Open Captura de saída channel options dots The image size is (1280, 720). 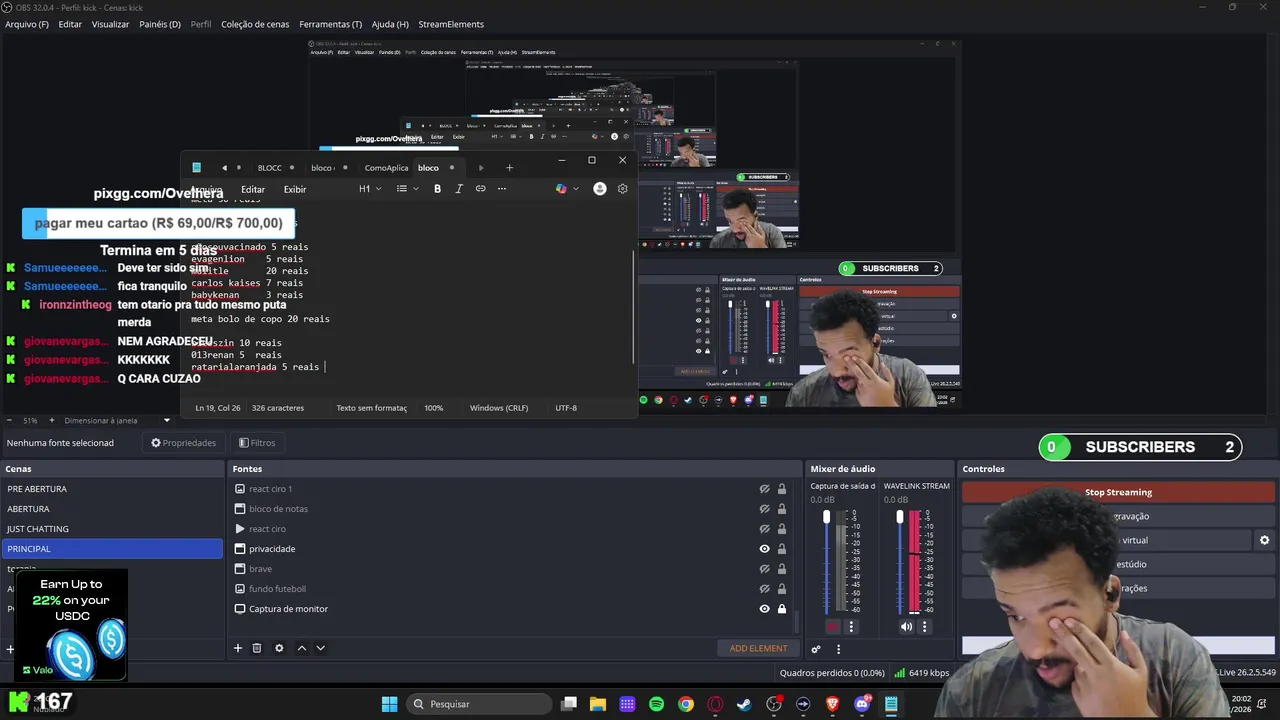coord(851,627)
